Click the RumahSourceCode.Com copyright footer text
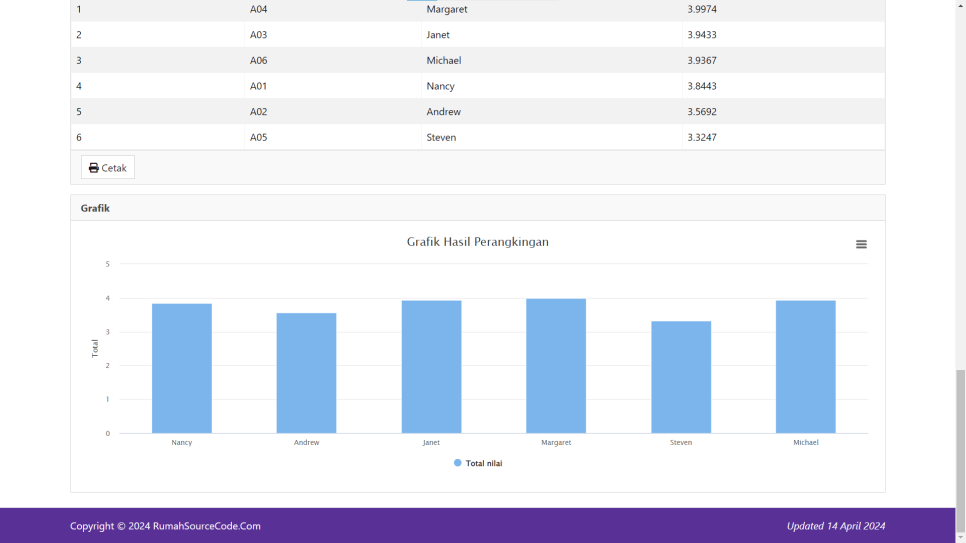This screenshot has height=543, width=966. click(165, 526)
